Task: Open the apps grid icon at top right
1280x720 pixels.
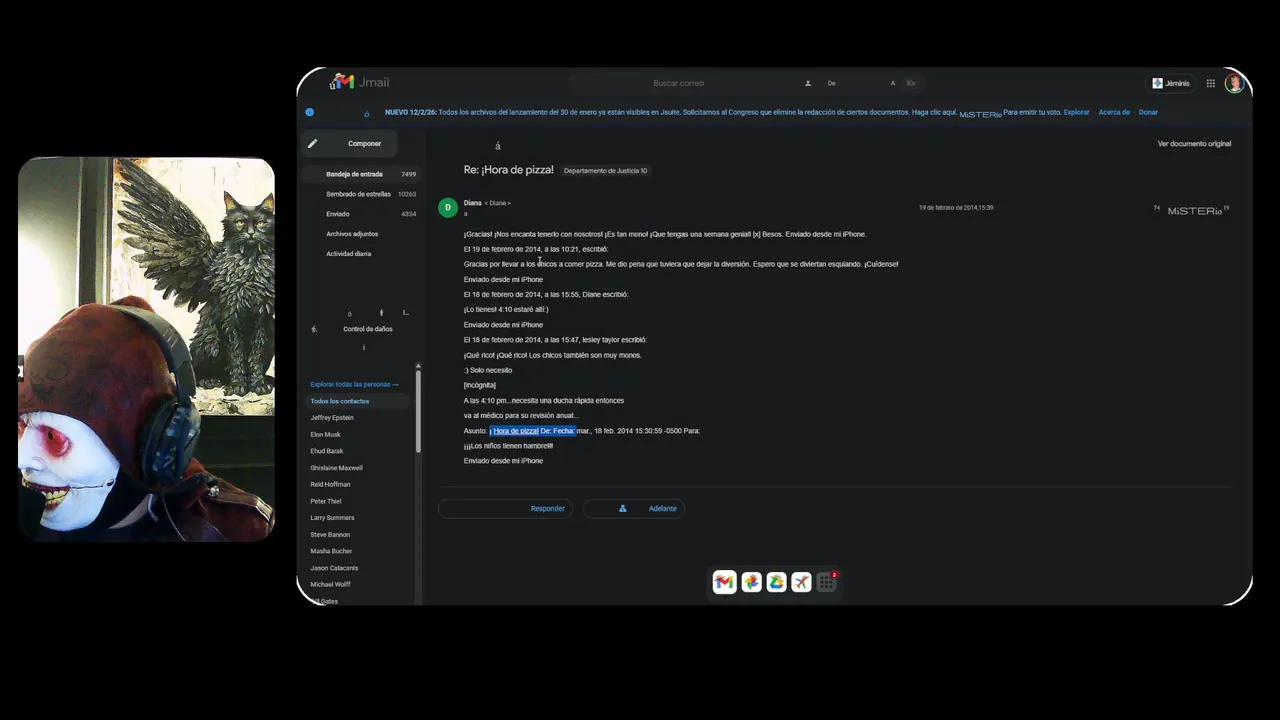Action: coord(1211,83)
